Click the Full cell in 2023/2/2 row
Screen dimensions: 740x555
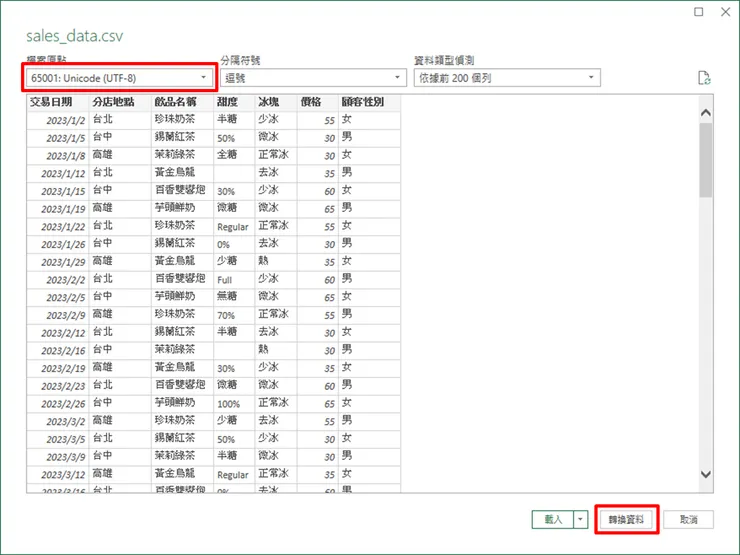pyautogui.click(x=234, y=280)
